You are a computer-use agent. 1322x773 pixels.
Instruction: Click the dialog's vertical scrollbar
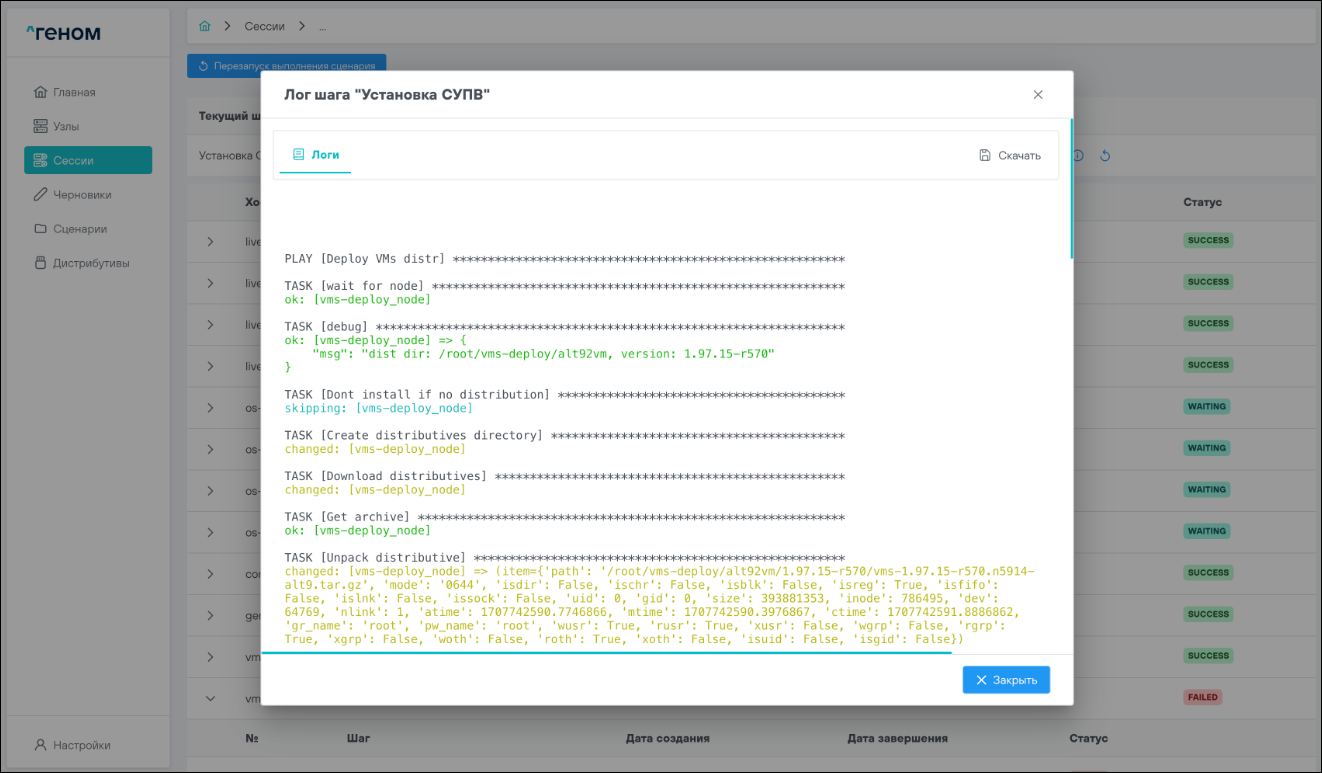[1071, 190]
